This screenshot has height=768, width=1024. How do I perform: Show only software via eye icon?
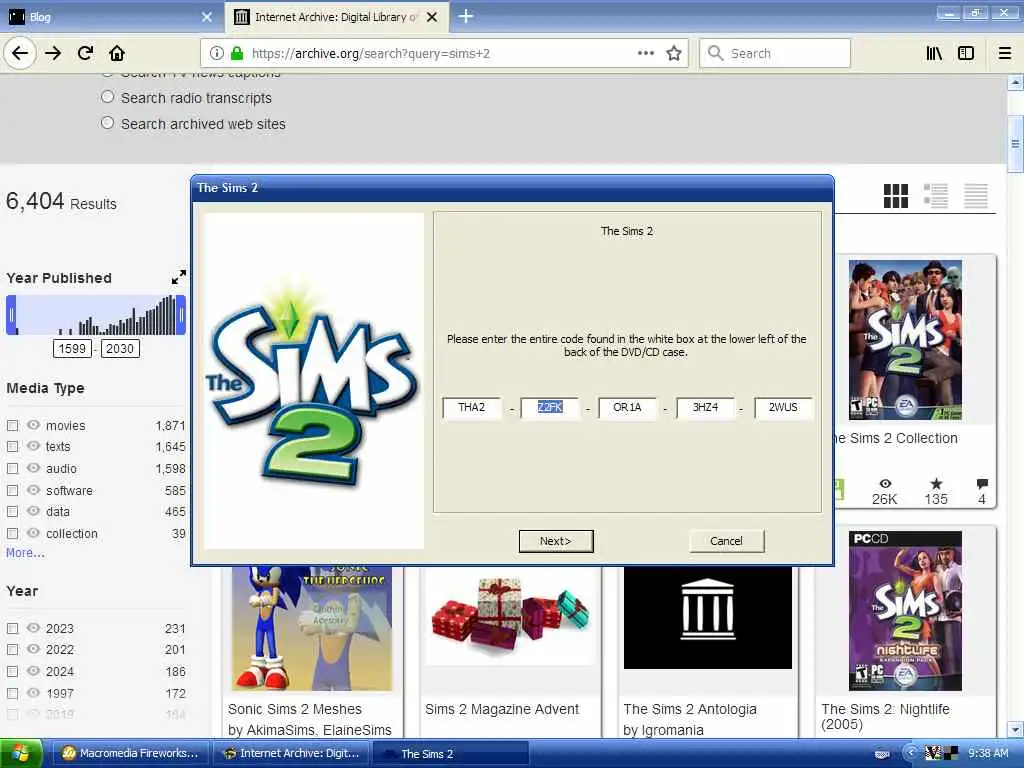pyautogui.click(x=33, y=490)
